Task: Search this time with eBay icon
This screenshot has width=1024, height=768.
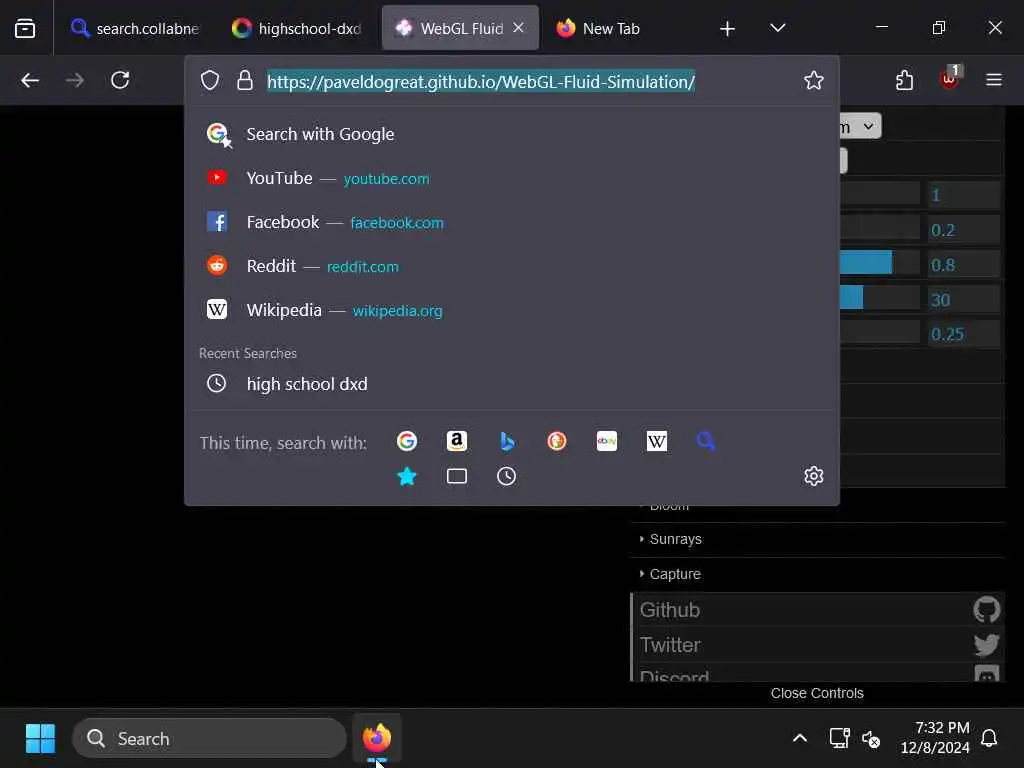Action: point(607,441)
